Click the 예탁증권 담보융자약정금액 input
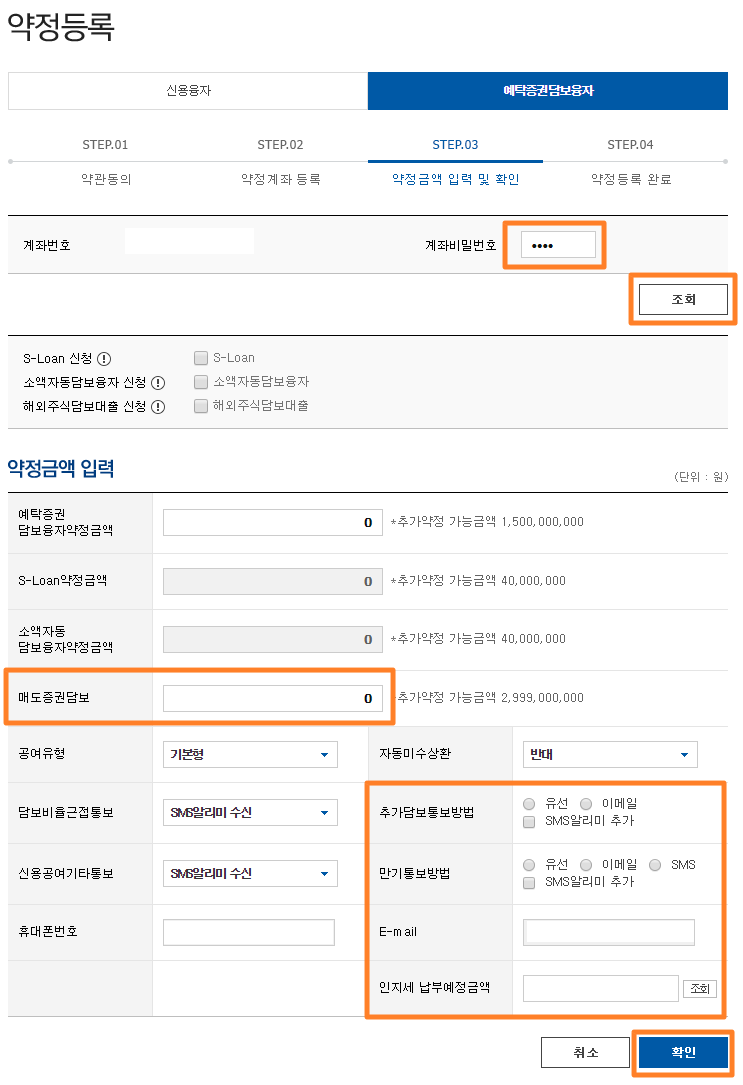This screenshot has height=1085, width=743. [273, 522]
